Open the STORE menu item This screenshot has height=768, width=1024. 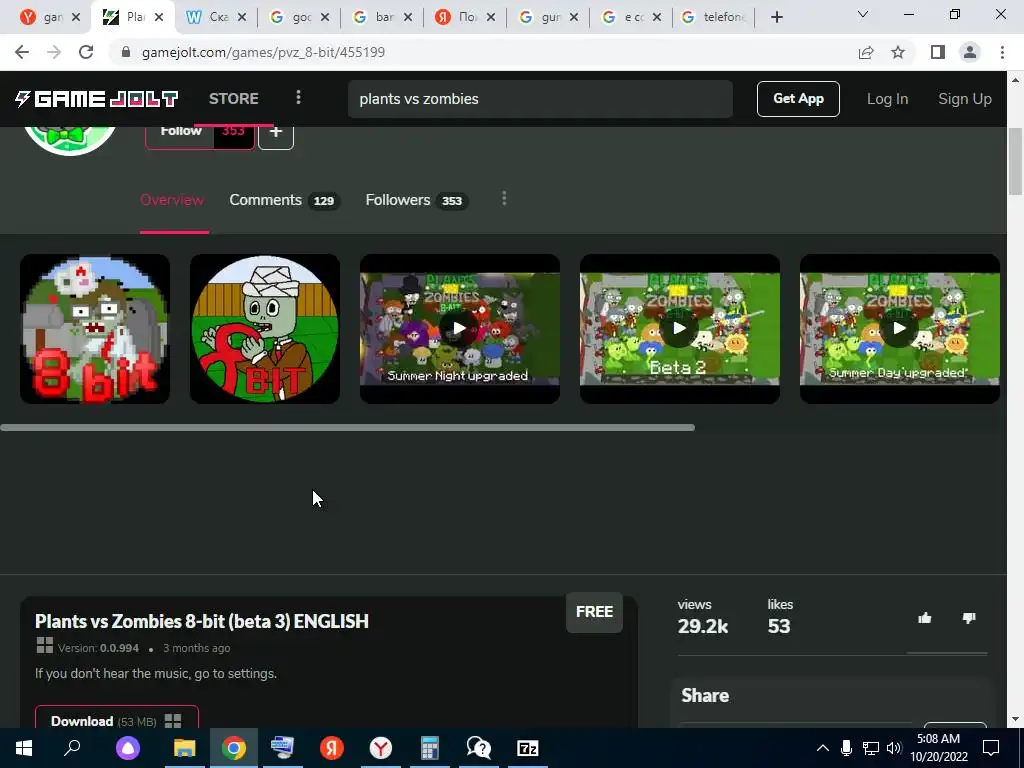233,99
